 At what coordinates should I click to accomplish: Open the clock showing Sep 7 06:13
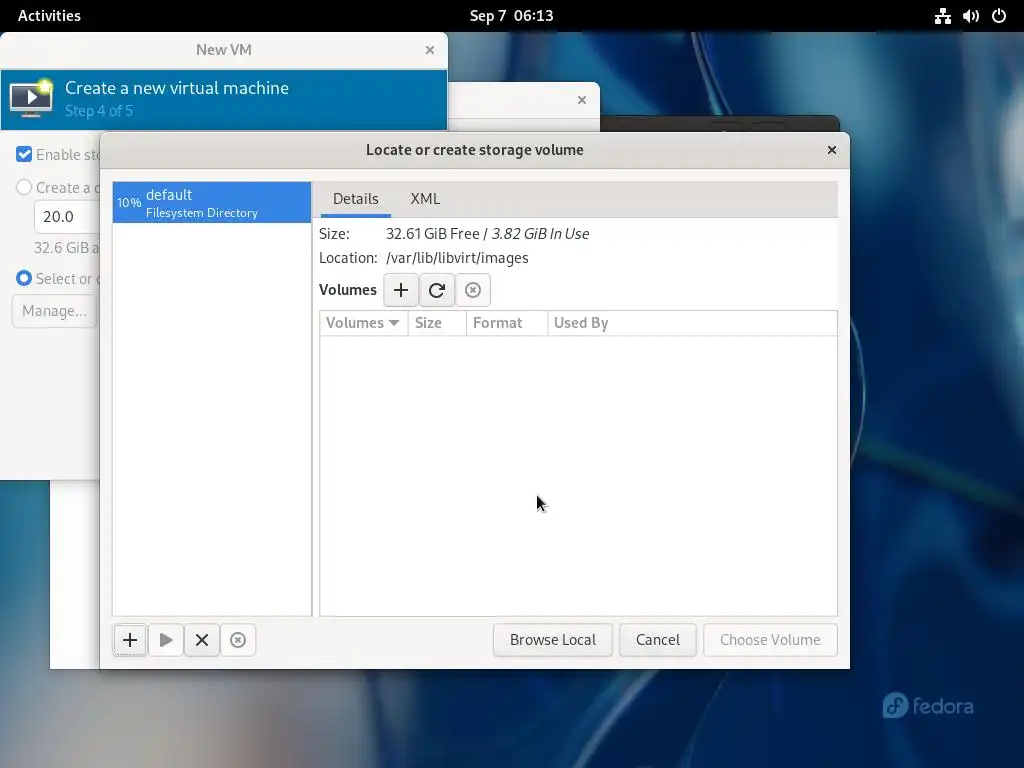511,16
